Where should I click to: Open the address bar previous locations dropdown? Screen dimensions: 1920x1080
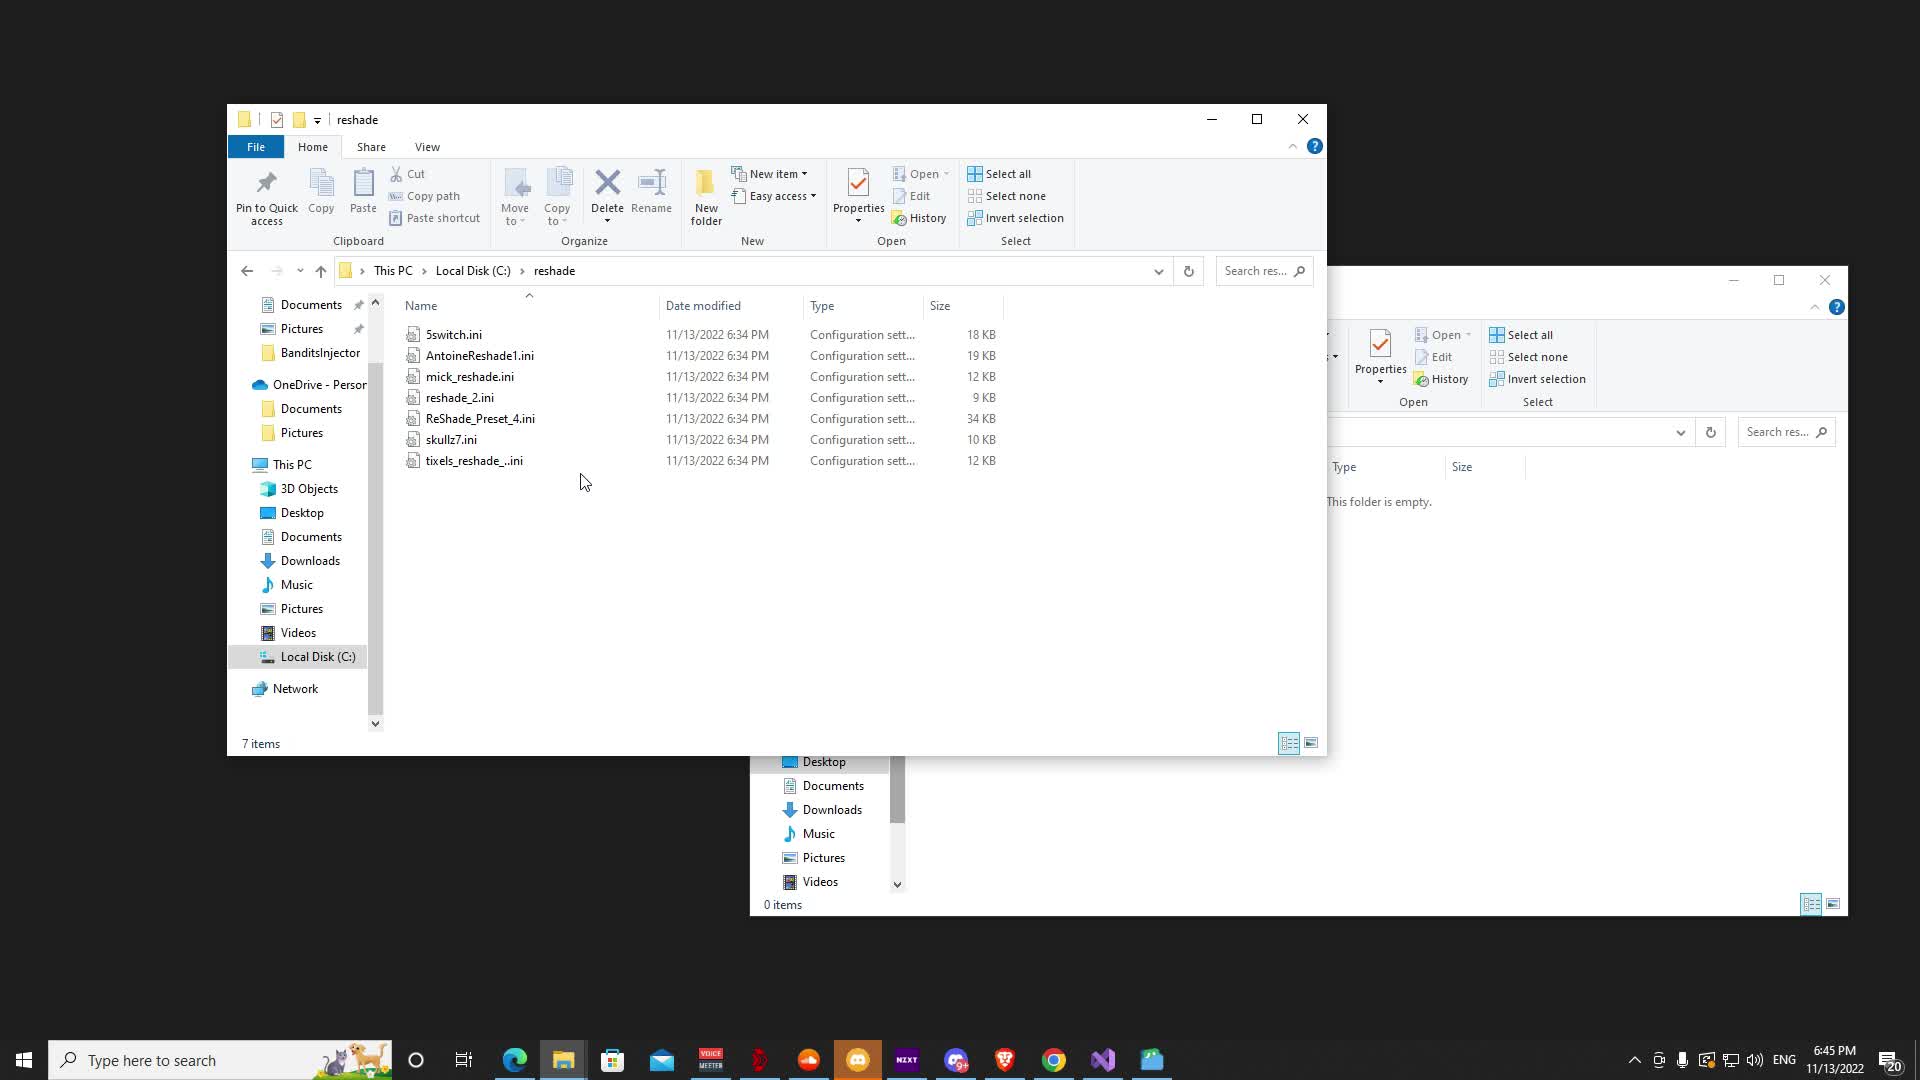1157,271
